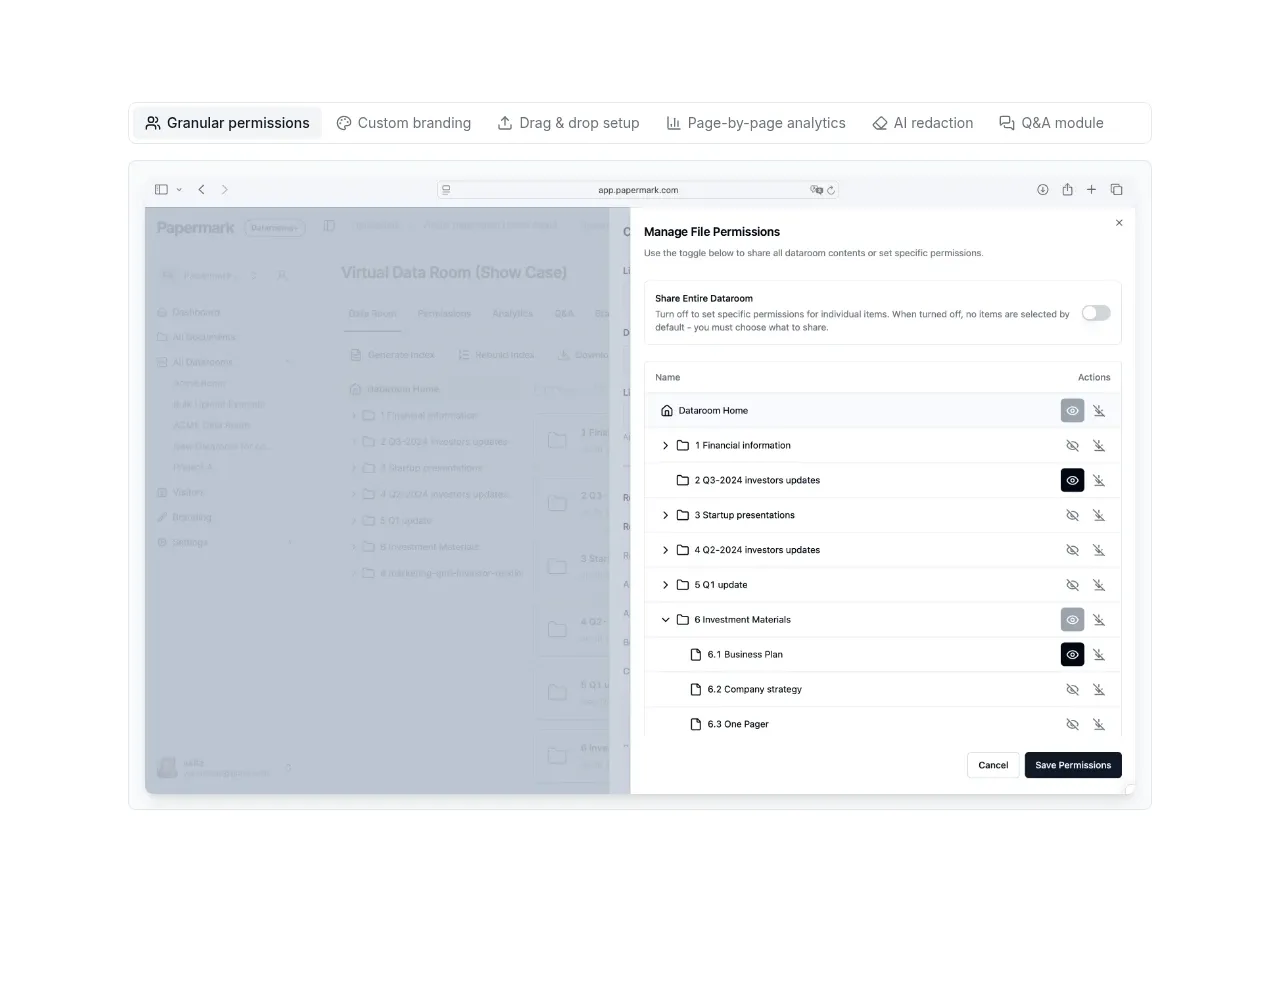Click download permission icon for 6 Investment Materials
The width and height of the screenshot is (1280, 982).
(1099, 620)
